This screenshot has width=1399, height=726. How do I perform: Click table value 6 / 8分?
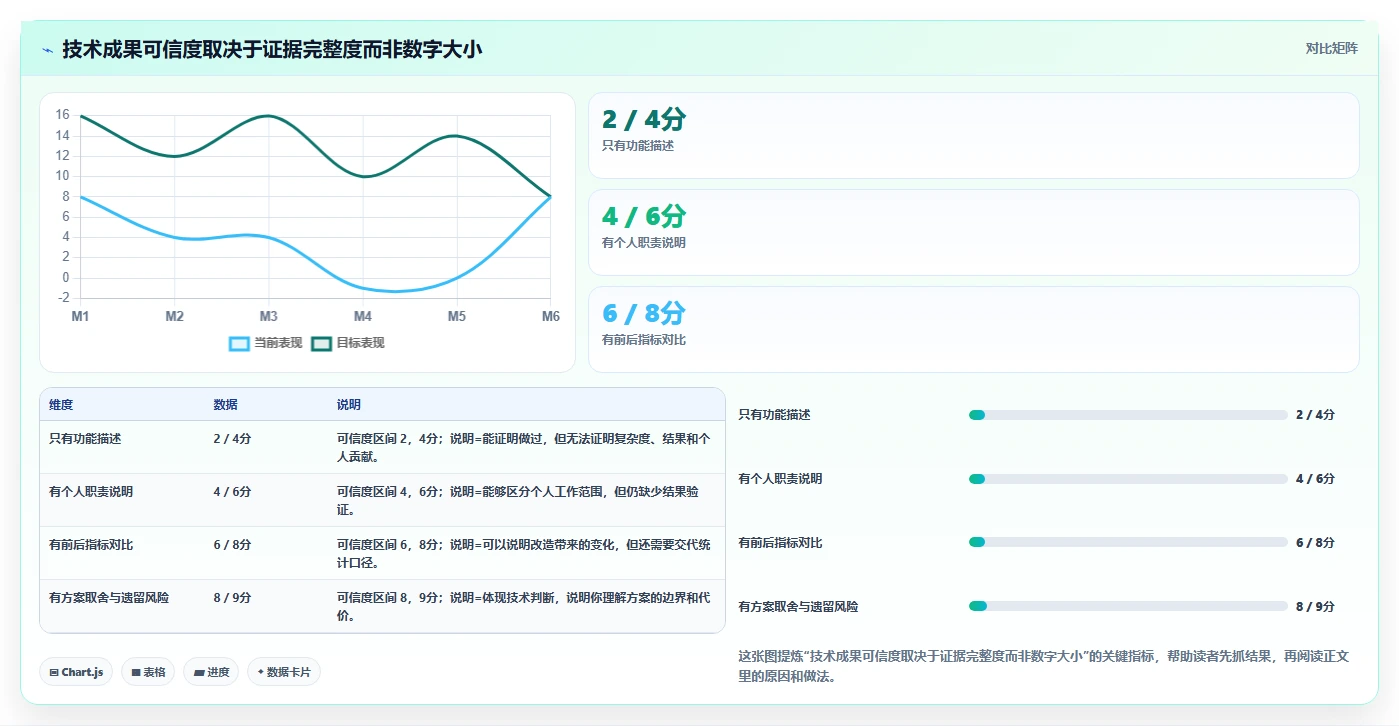pos(232,544)
